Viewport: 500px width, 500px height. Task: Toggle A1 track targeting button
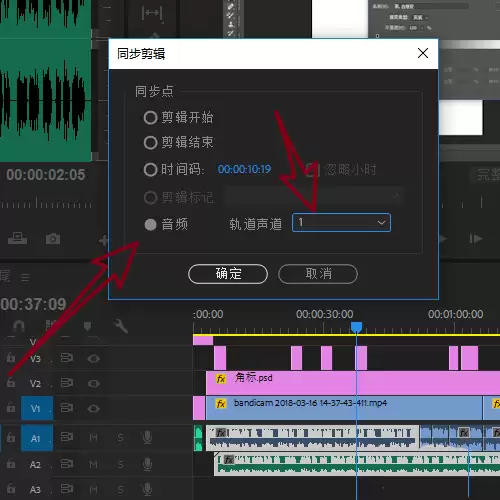(x=37, y=438)
